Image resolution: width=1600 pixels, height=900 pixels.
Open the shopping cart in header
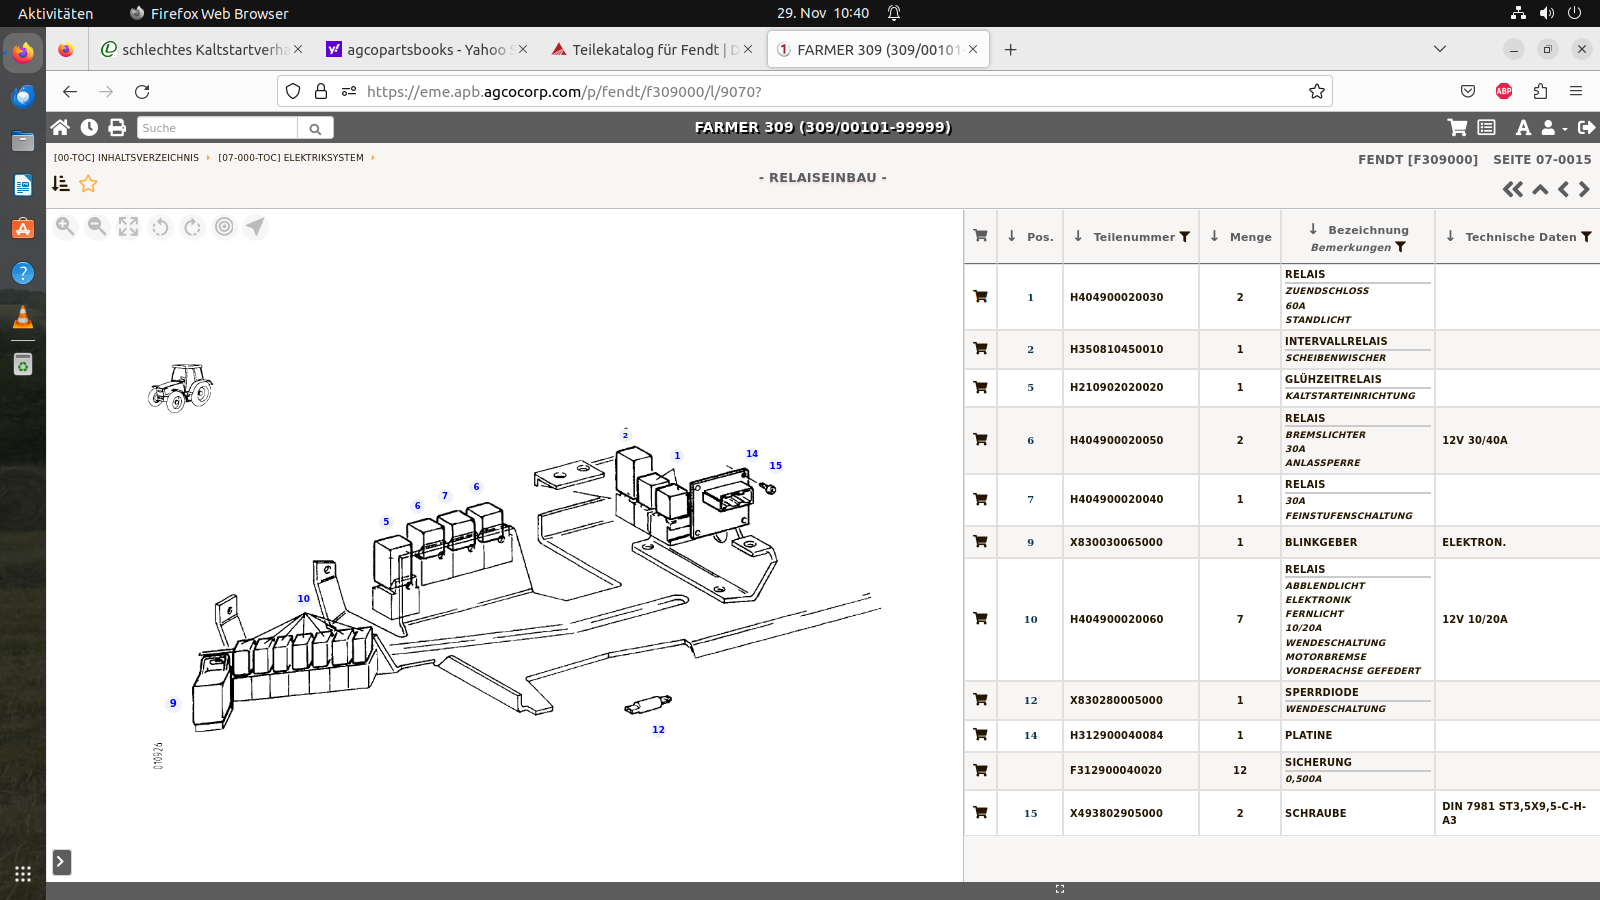point(1457,127)
